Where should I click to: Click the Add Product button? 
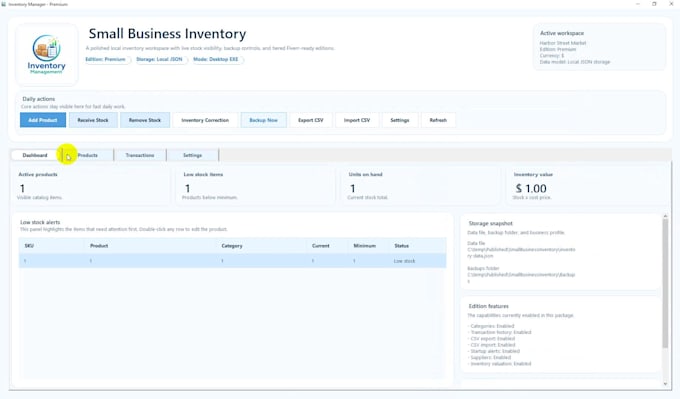tap(42, 120)
